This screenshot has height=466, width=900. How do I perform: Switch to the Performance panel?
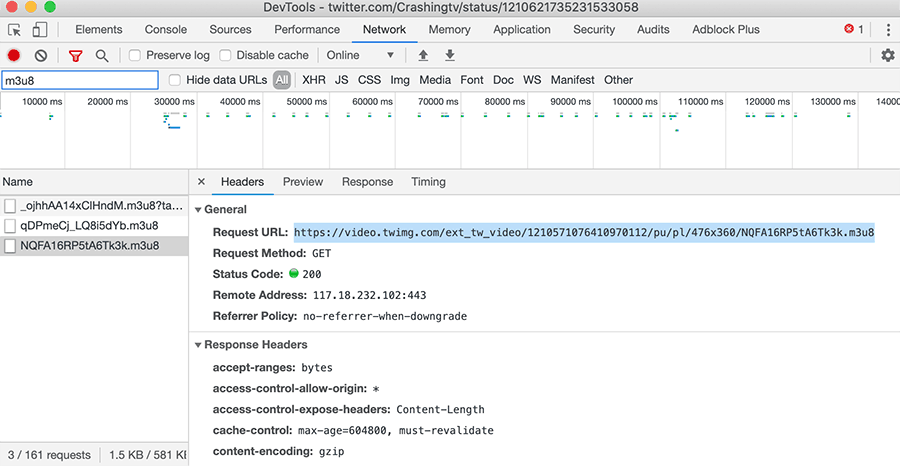(307, 30)
